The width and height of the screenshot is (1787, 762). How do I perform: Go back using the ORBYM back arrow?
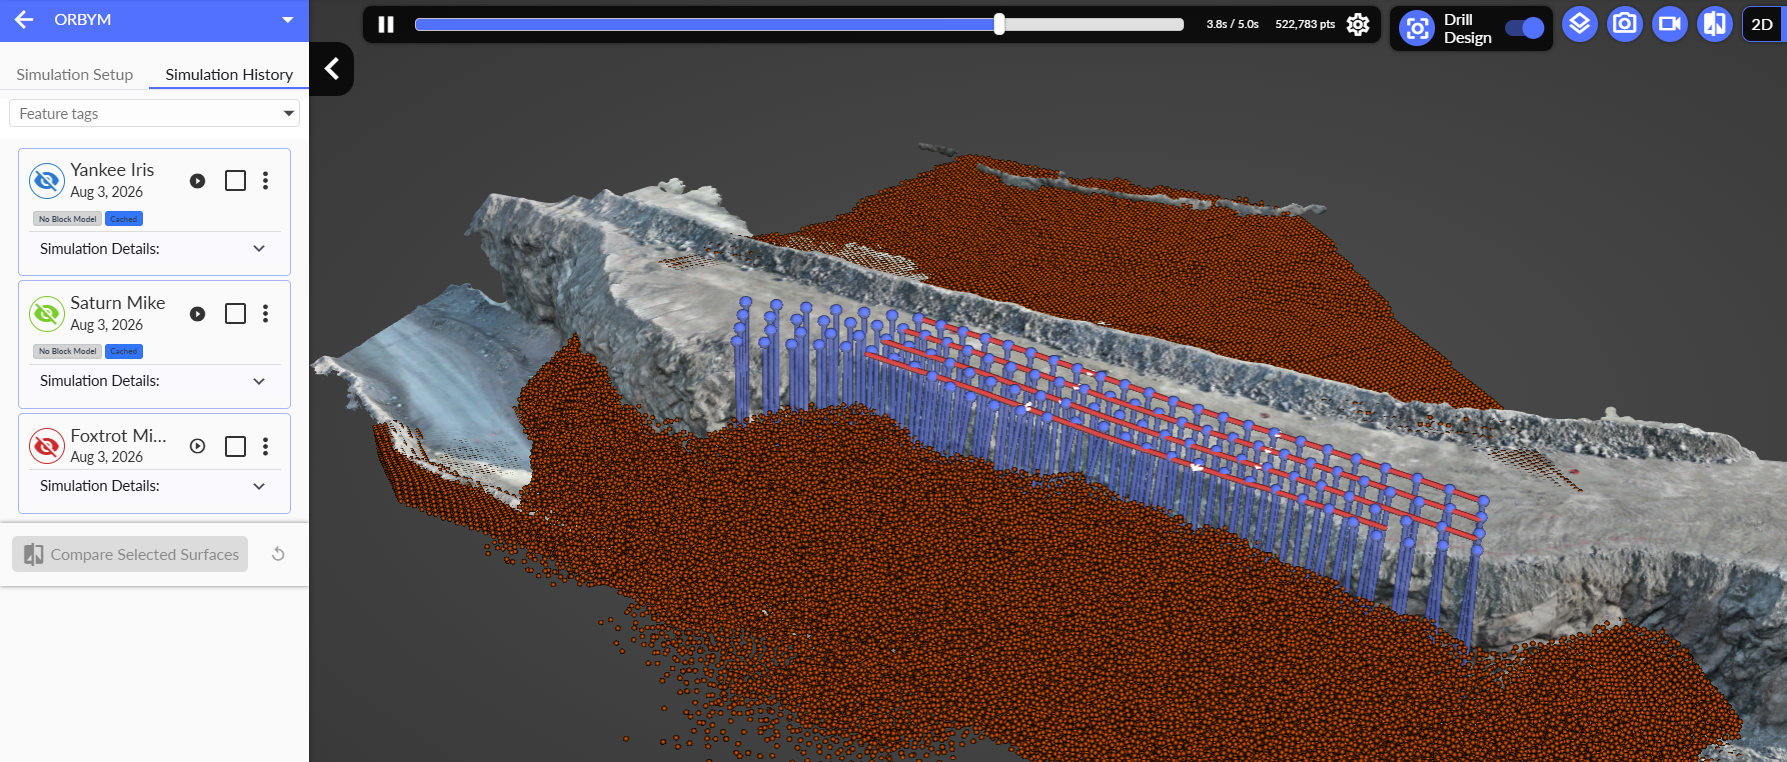click(24, 20)
